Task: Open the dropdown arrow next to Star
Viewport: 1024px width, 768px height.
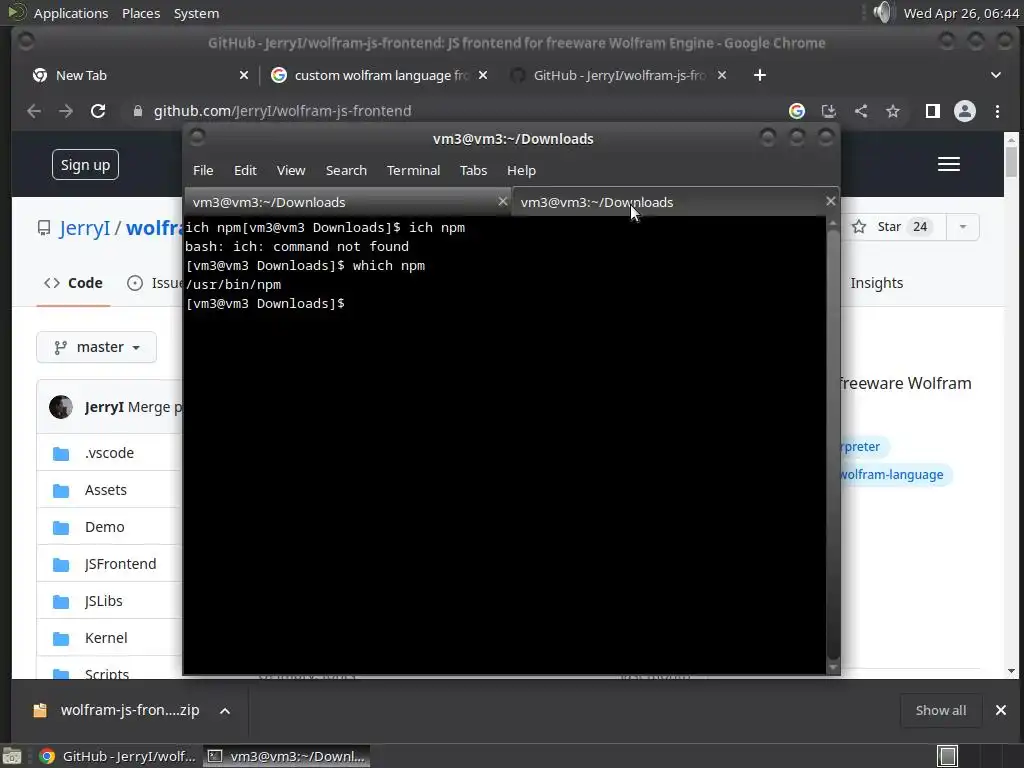Action: 963,227
